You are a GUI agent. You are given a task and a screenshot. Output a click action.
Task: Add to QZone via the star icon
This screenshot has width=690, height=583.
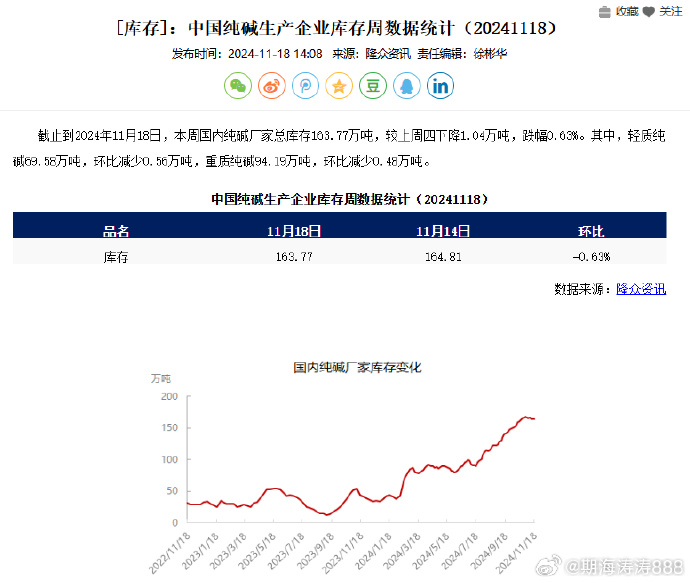point(339,86)
